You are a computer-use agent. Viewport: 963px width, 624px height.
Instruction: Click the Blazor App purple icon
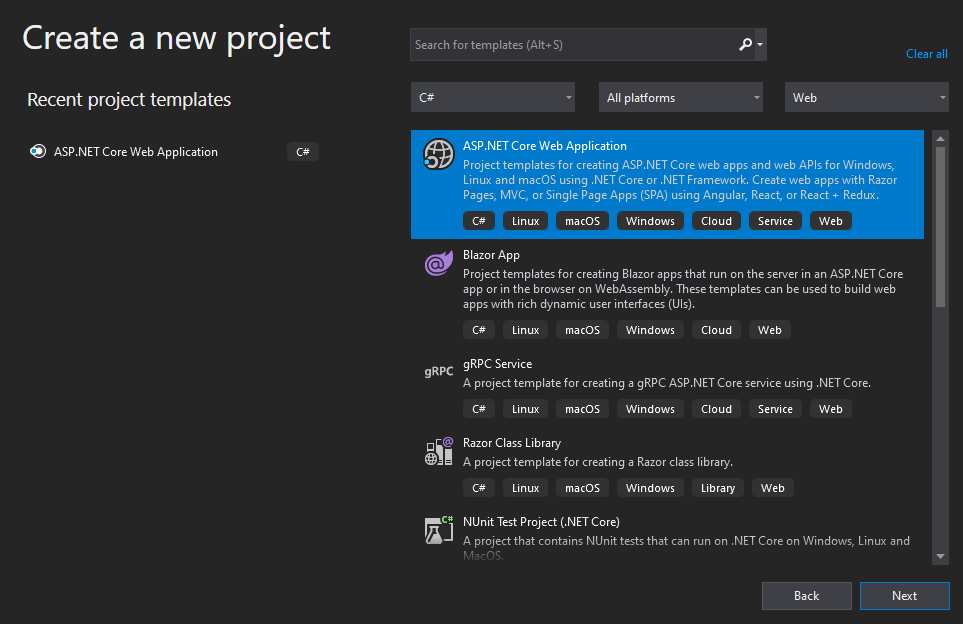[x=439, y=264]
